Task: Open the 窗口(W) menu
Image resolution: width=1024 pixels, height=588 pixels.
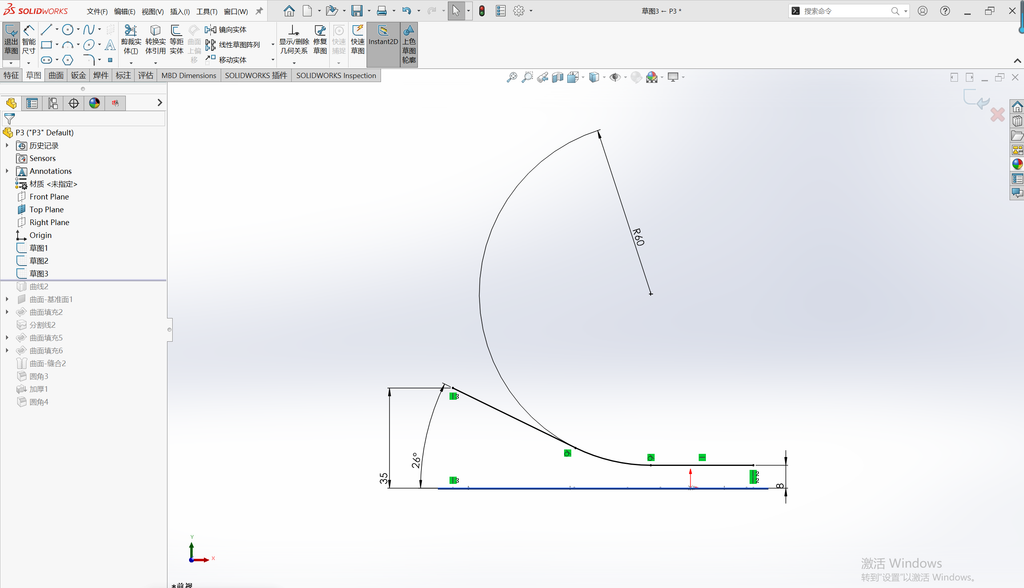Action: tap(236, 12)
